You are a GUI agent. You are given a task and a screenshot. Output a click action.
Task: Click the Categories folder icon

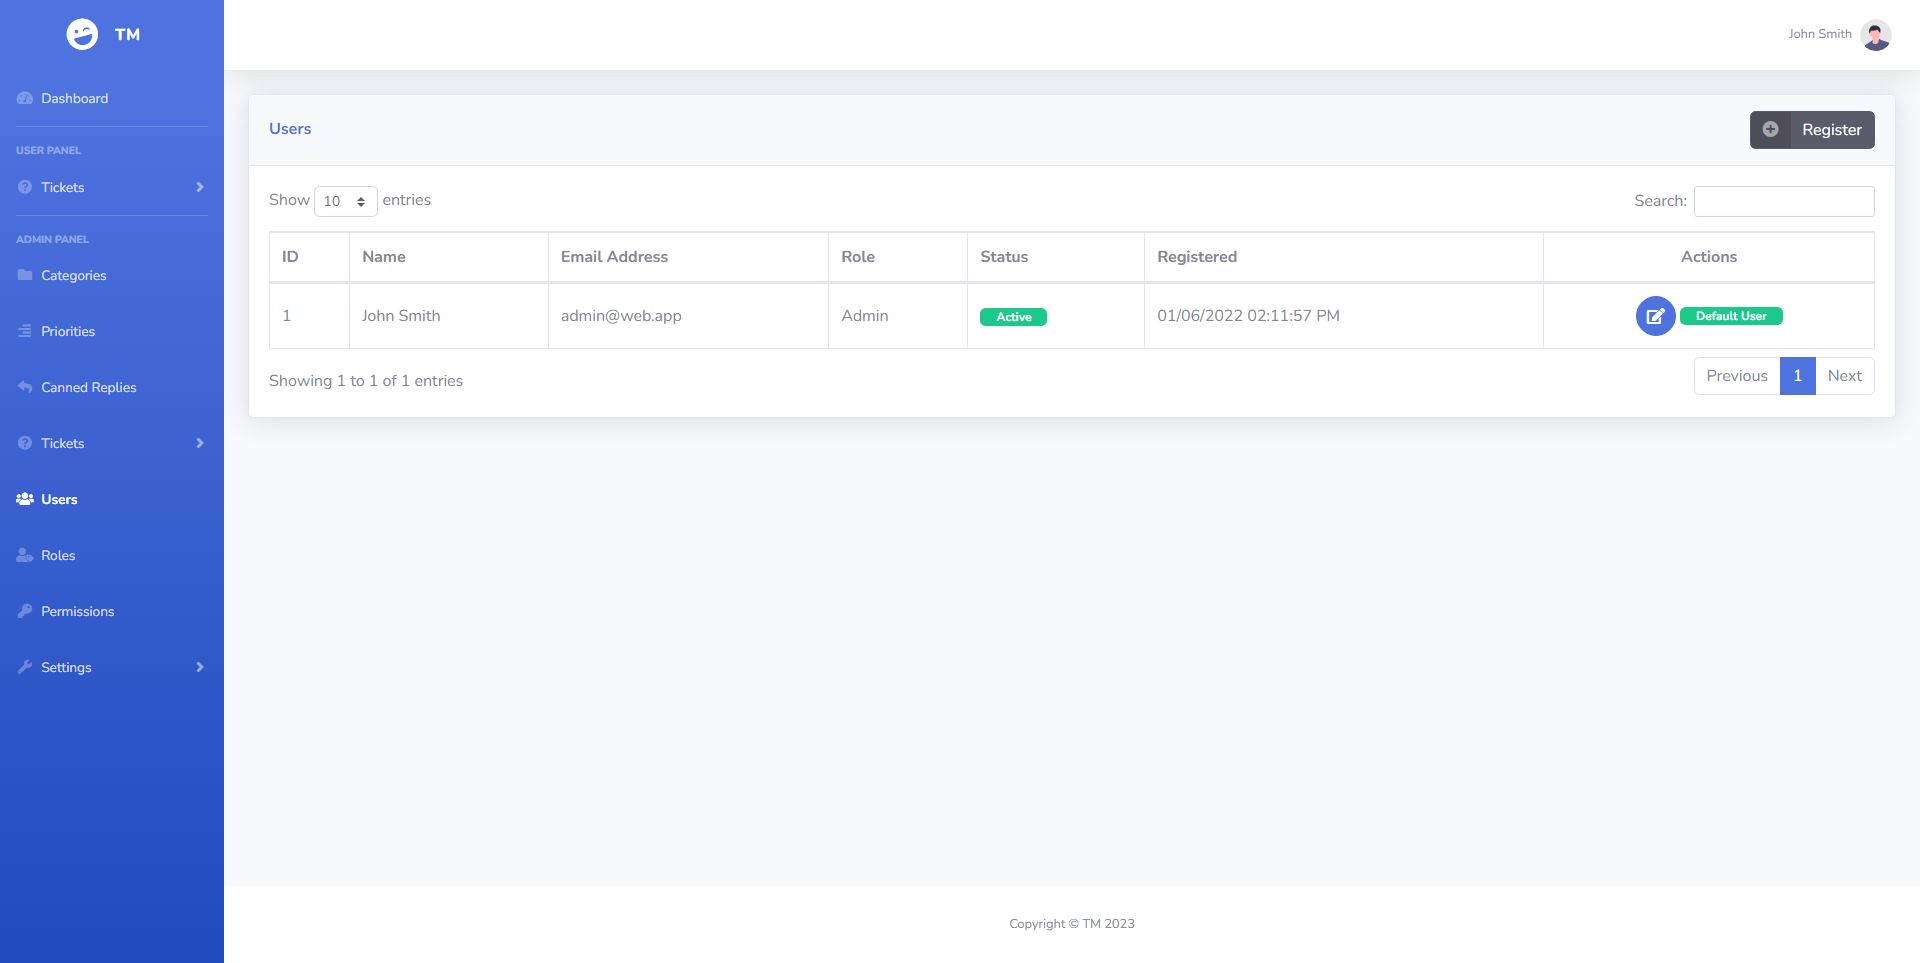click(25, 275)
